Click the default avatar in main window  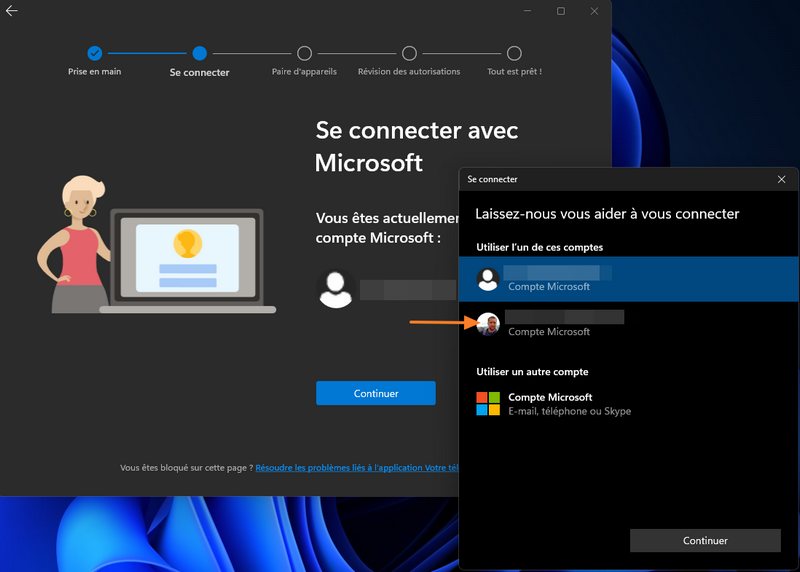pos(335,289)
